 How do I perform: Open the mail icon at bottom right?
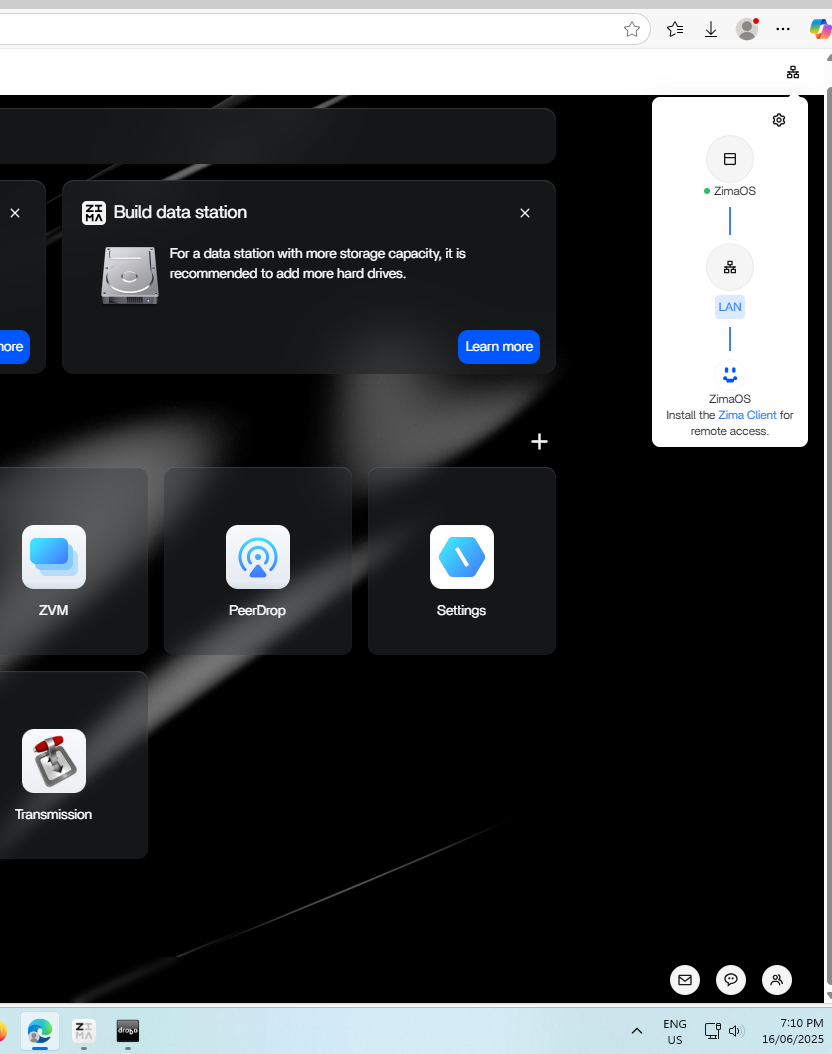point(685,980)
